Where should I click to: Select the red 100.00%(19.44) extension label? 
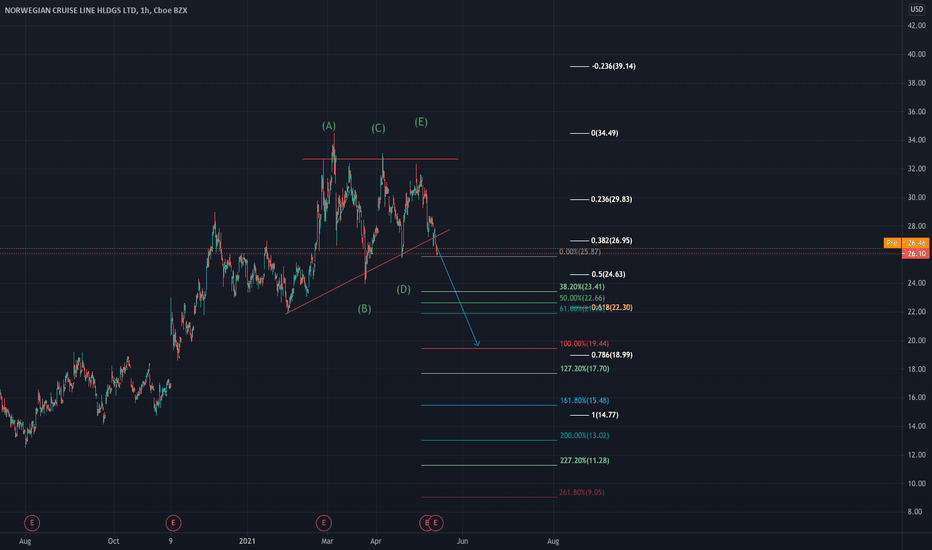(584, 344)
